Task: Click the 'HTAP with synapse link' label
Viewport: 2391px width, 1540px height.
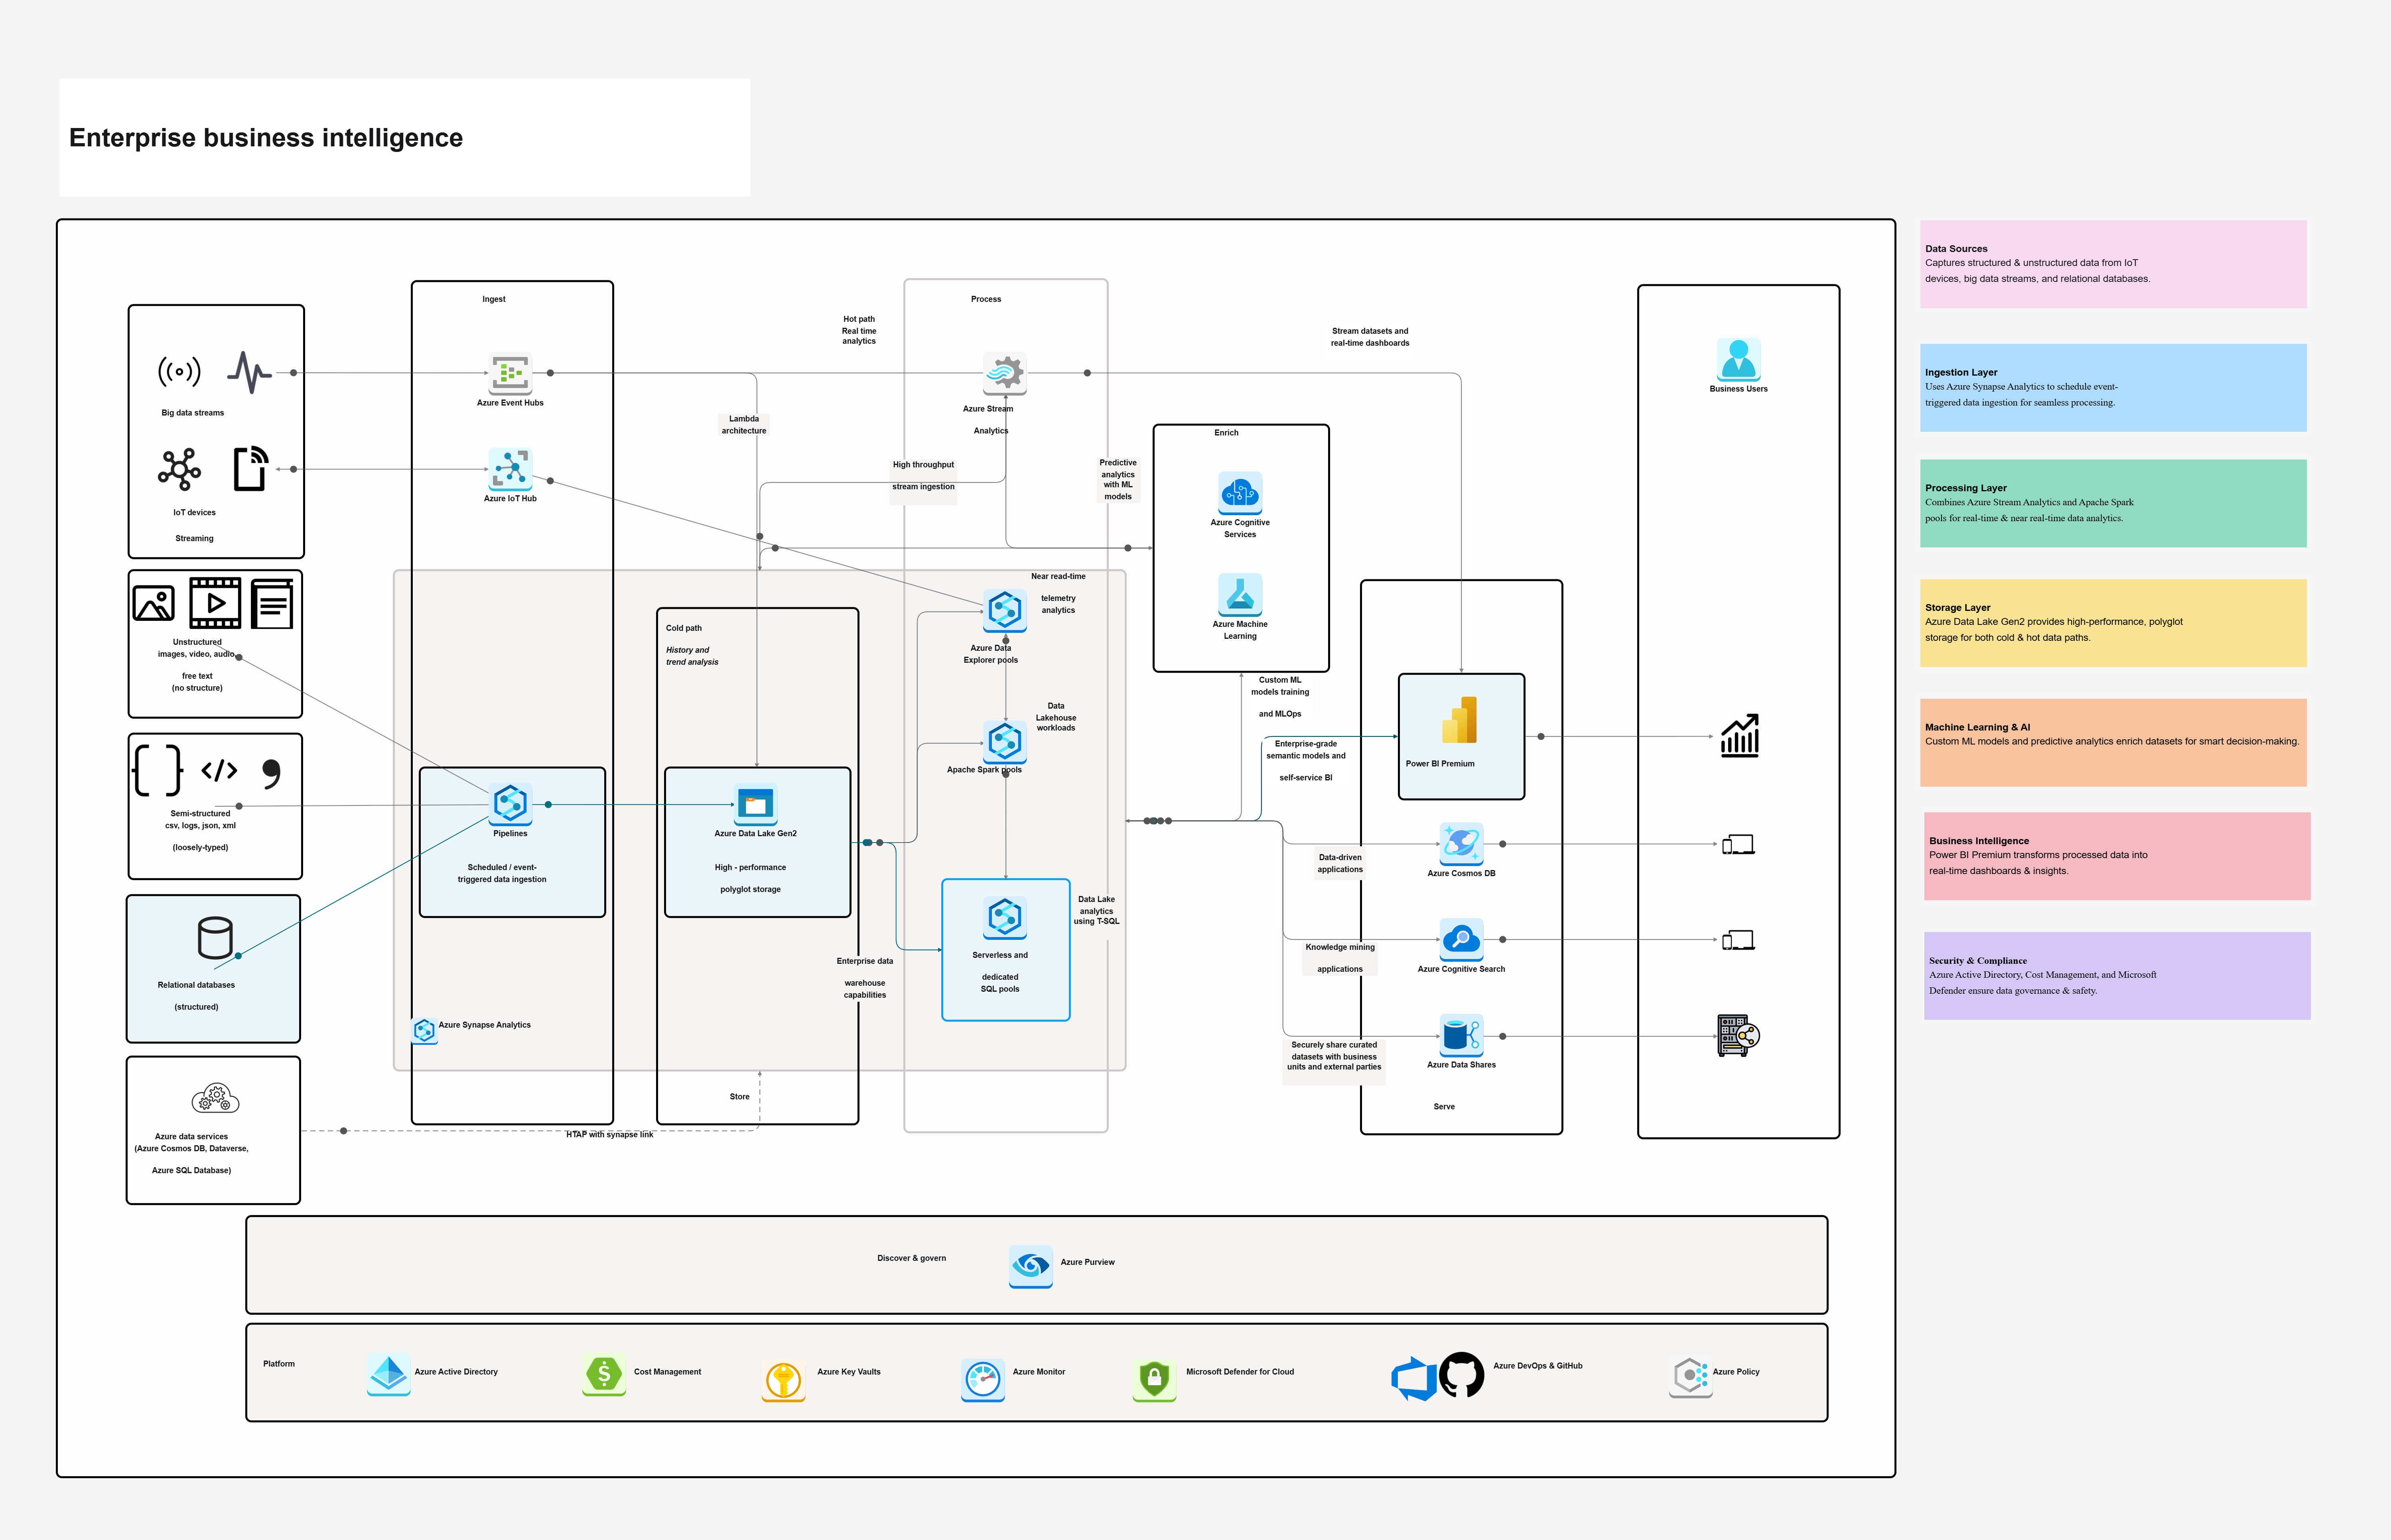Action: [609, 1134]
